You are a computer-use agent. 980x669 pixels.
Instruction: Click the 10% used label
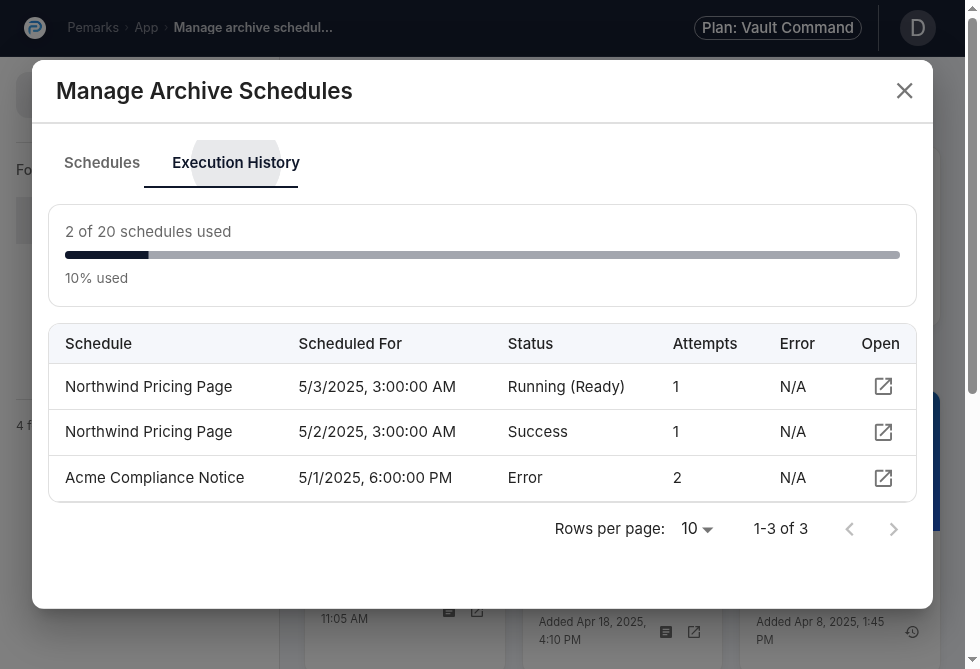[x=96, y=278]
